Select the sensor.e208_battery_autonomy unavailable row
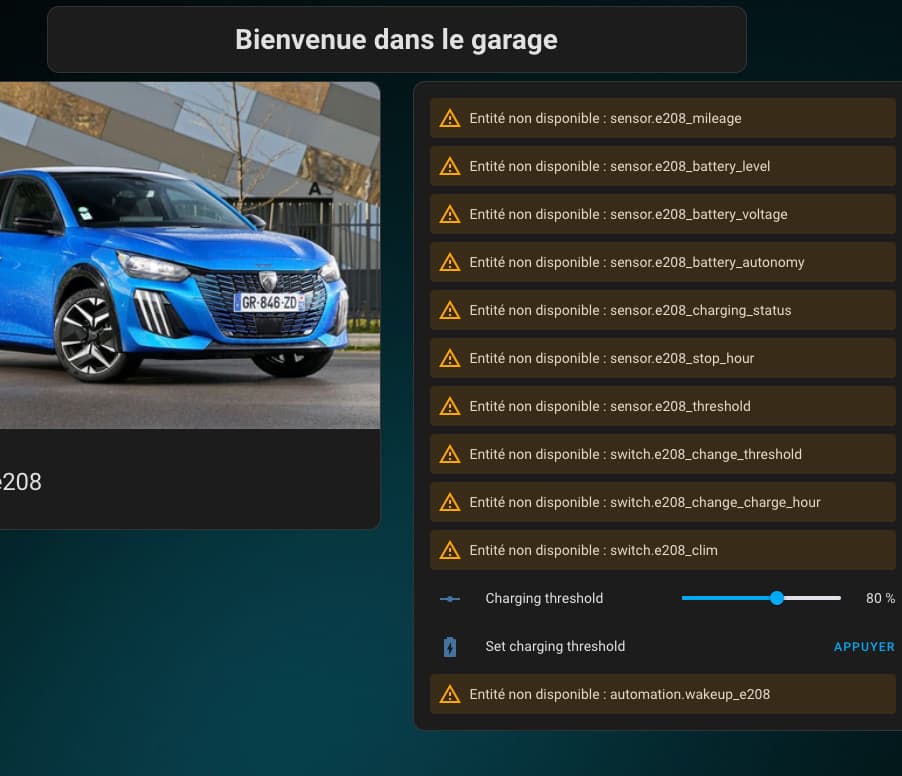Image resolution: width=902 pixels, height=776 pixels. (662, 263)
